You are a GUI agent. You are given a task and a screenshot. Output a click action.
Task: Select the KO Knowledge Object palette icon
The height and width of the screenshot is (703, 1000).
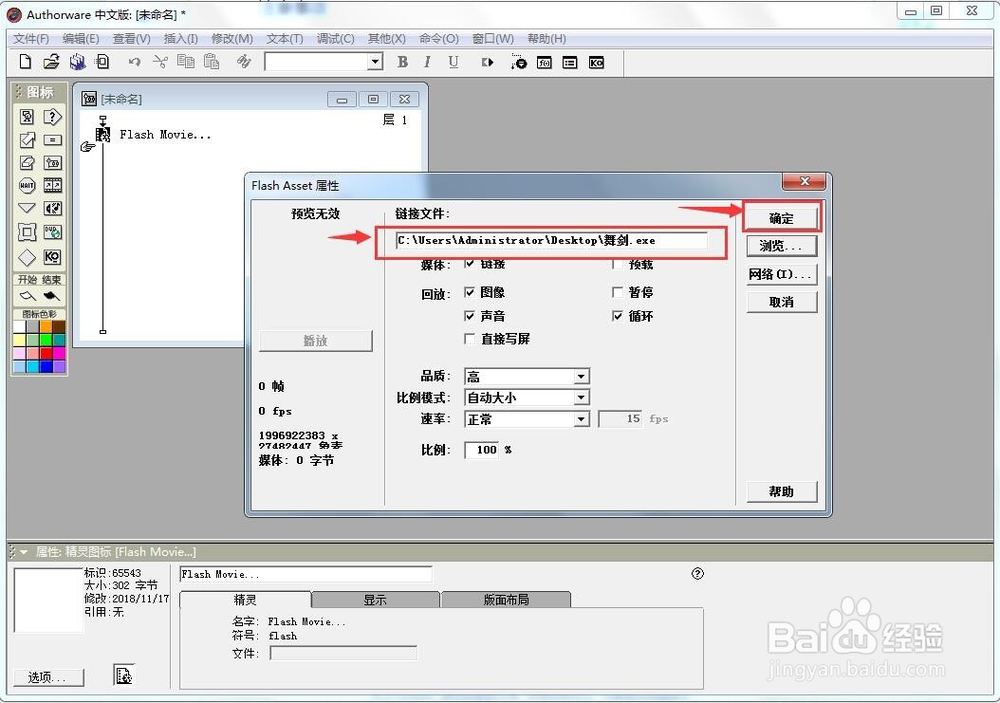(52, 257)
